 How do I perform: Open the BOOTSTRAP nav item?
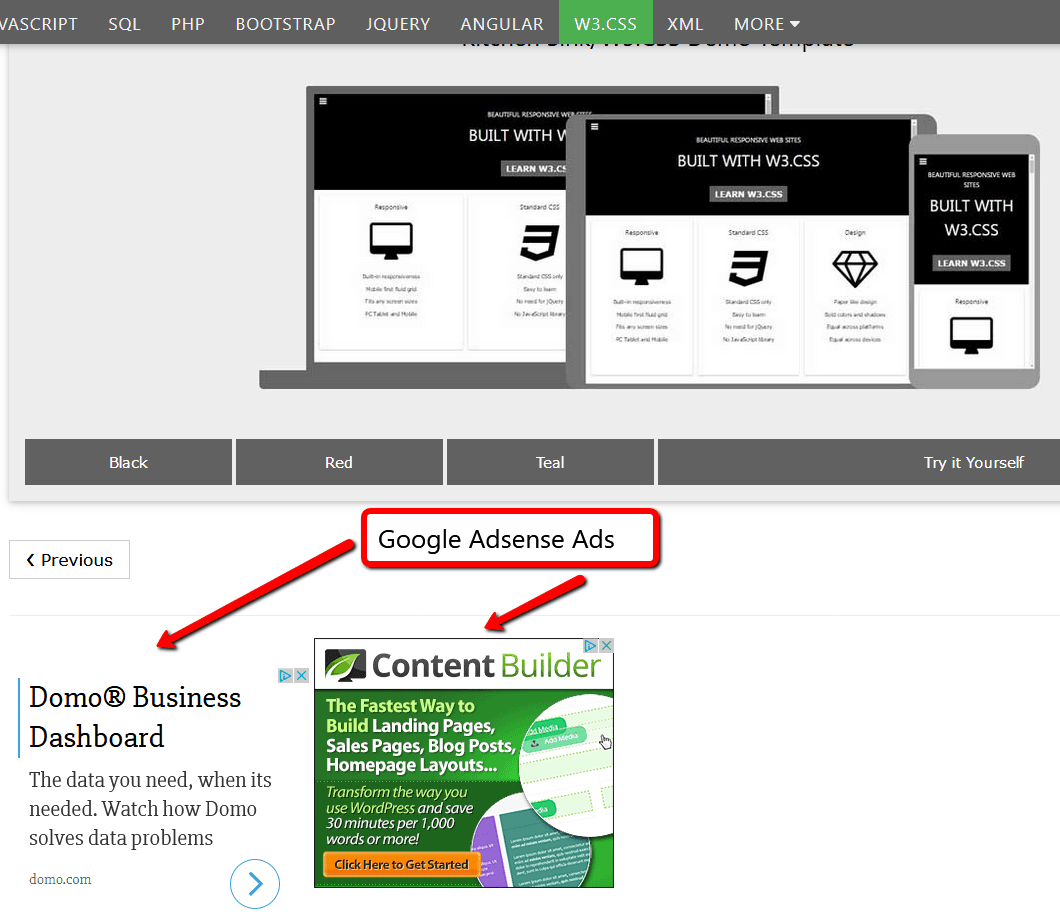285,24
